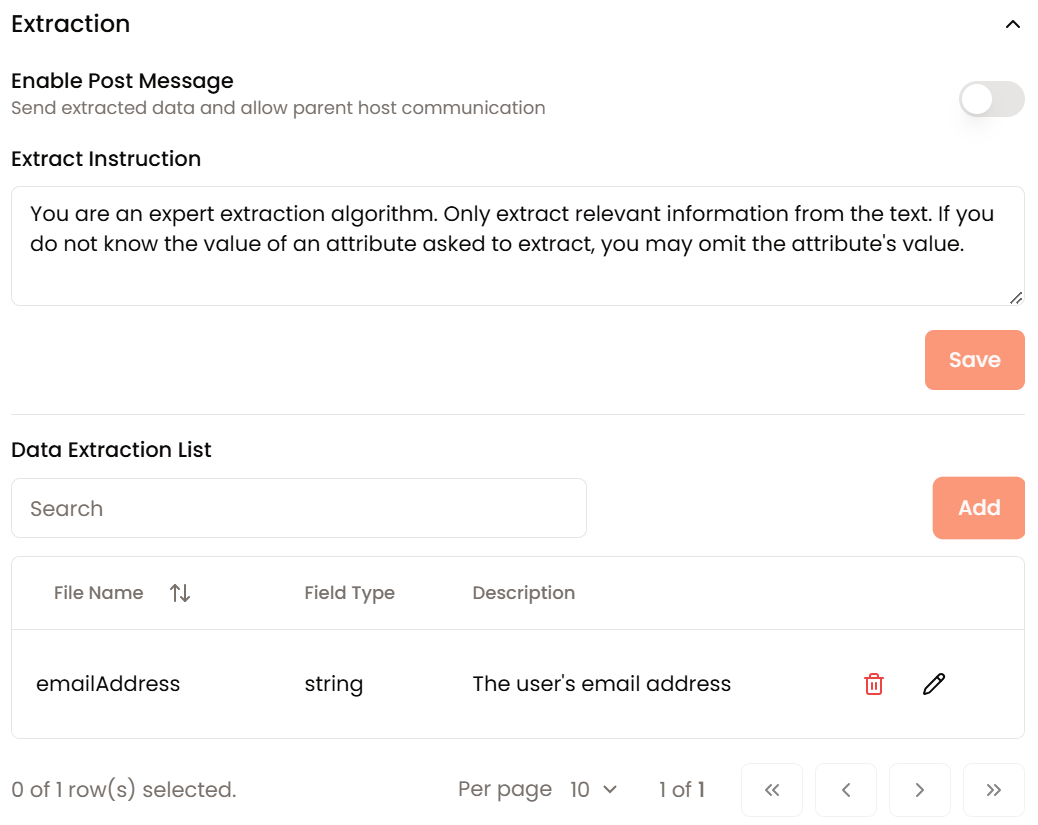Toggle the Enable Post Message switch
The width and height of the screenshot is (1038, 825).
pyautogui.click(x=991, y=99)
